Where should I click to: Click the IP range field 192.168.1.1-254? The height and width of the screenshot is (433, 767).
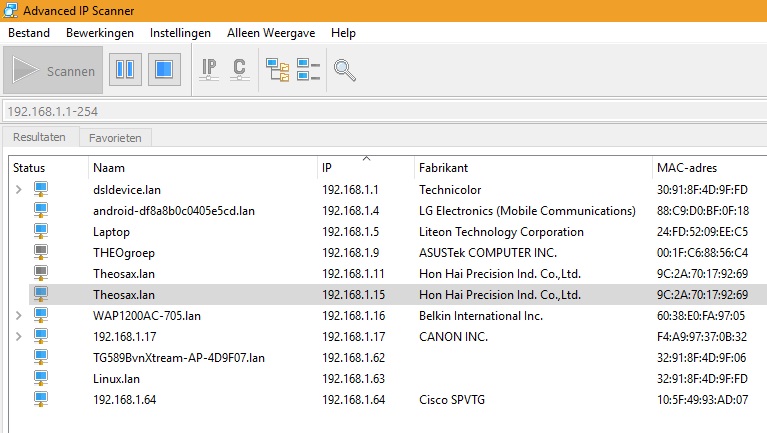click(384, 112)
